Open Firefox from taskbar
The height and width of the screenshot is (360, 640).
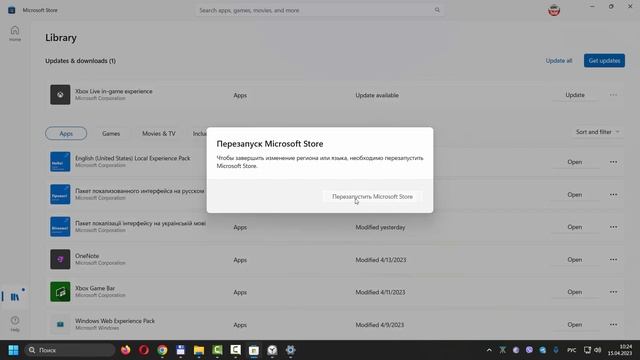click(x=125, y=350)
